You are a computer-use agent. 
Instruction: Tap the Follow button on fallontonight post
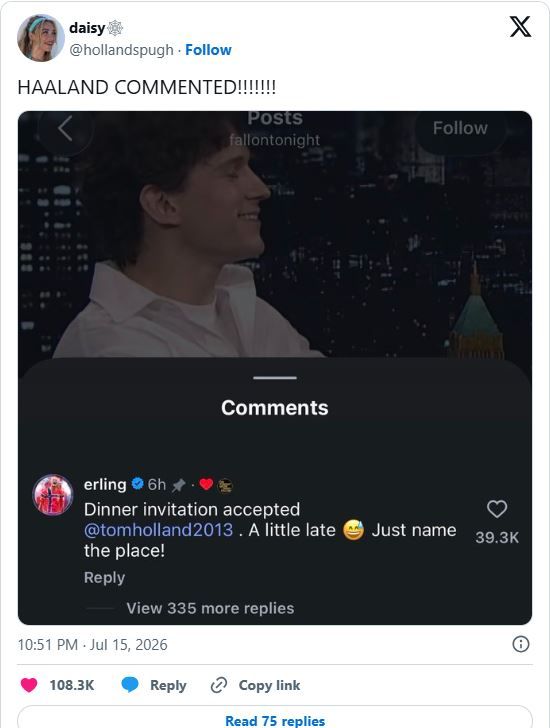(460, 128)
